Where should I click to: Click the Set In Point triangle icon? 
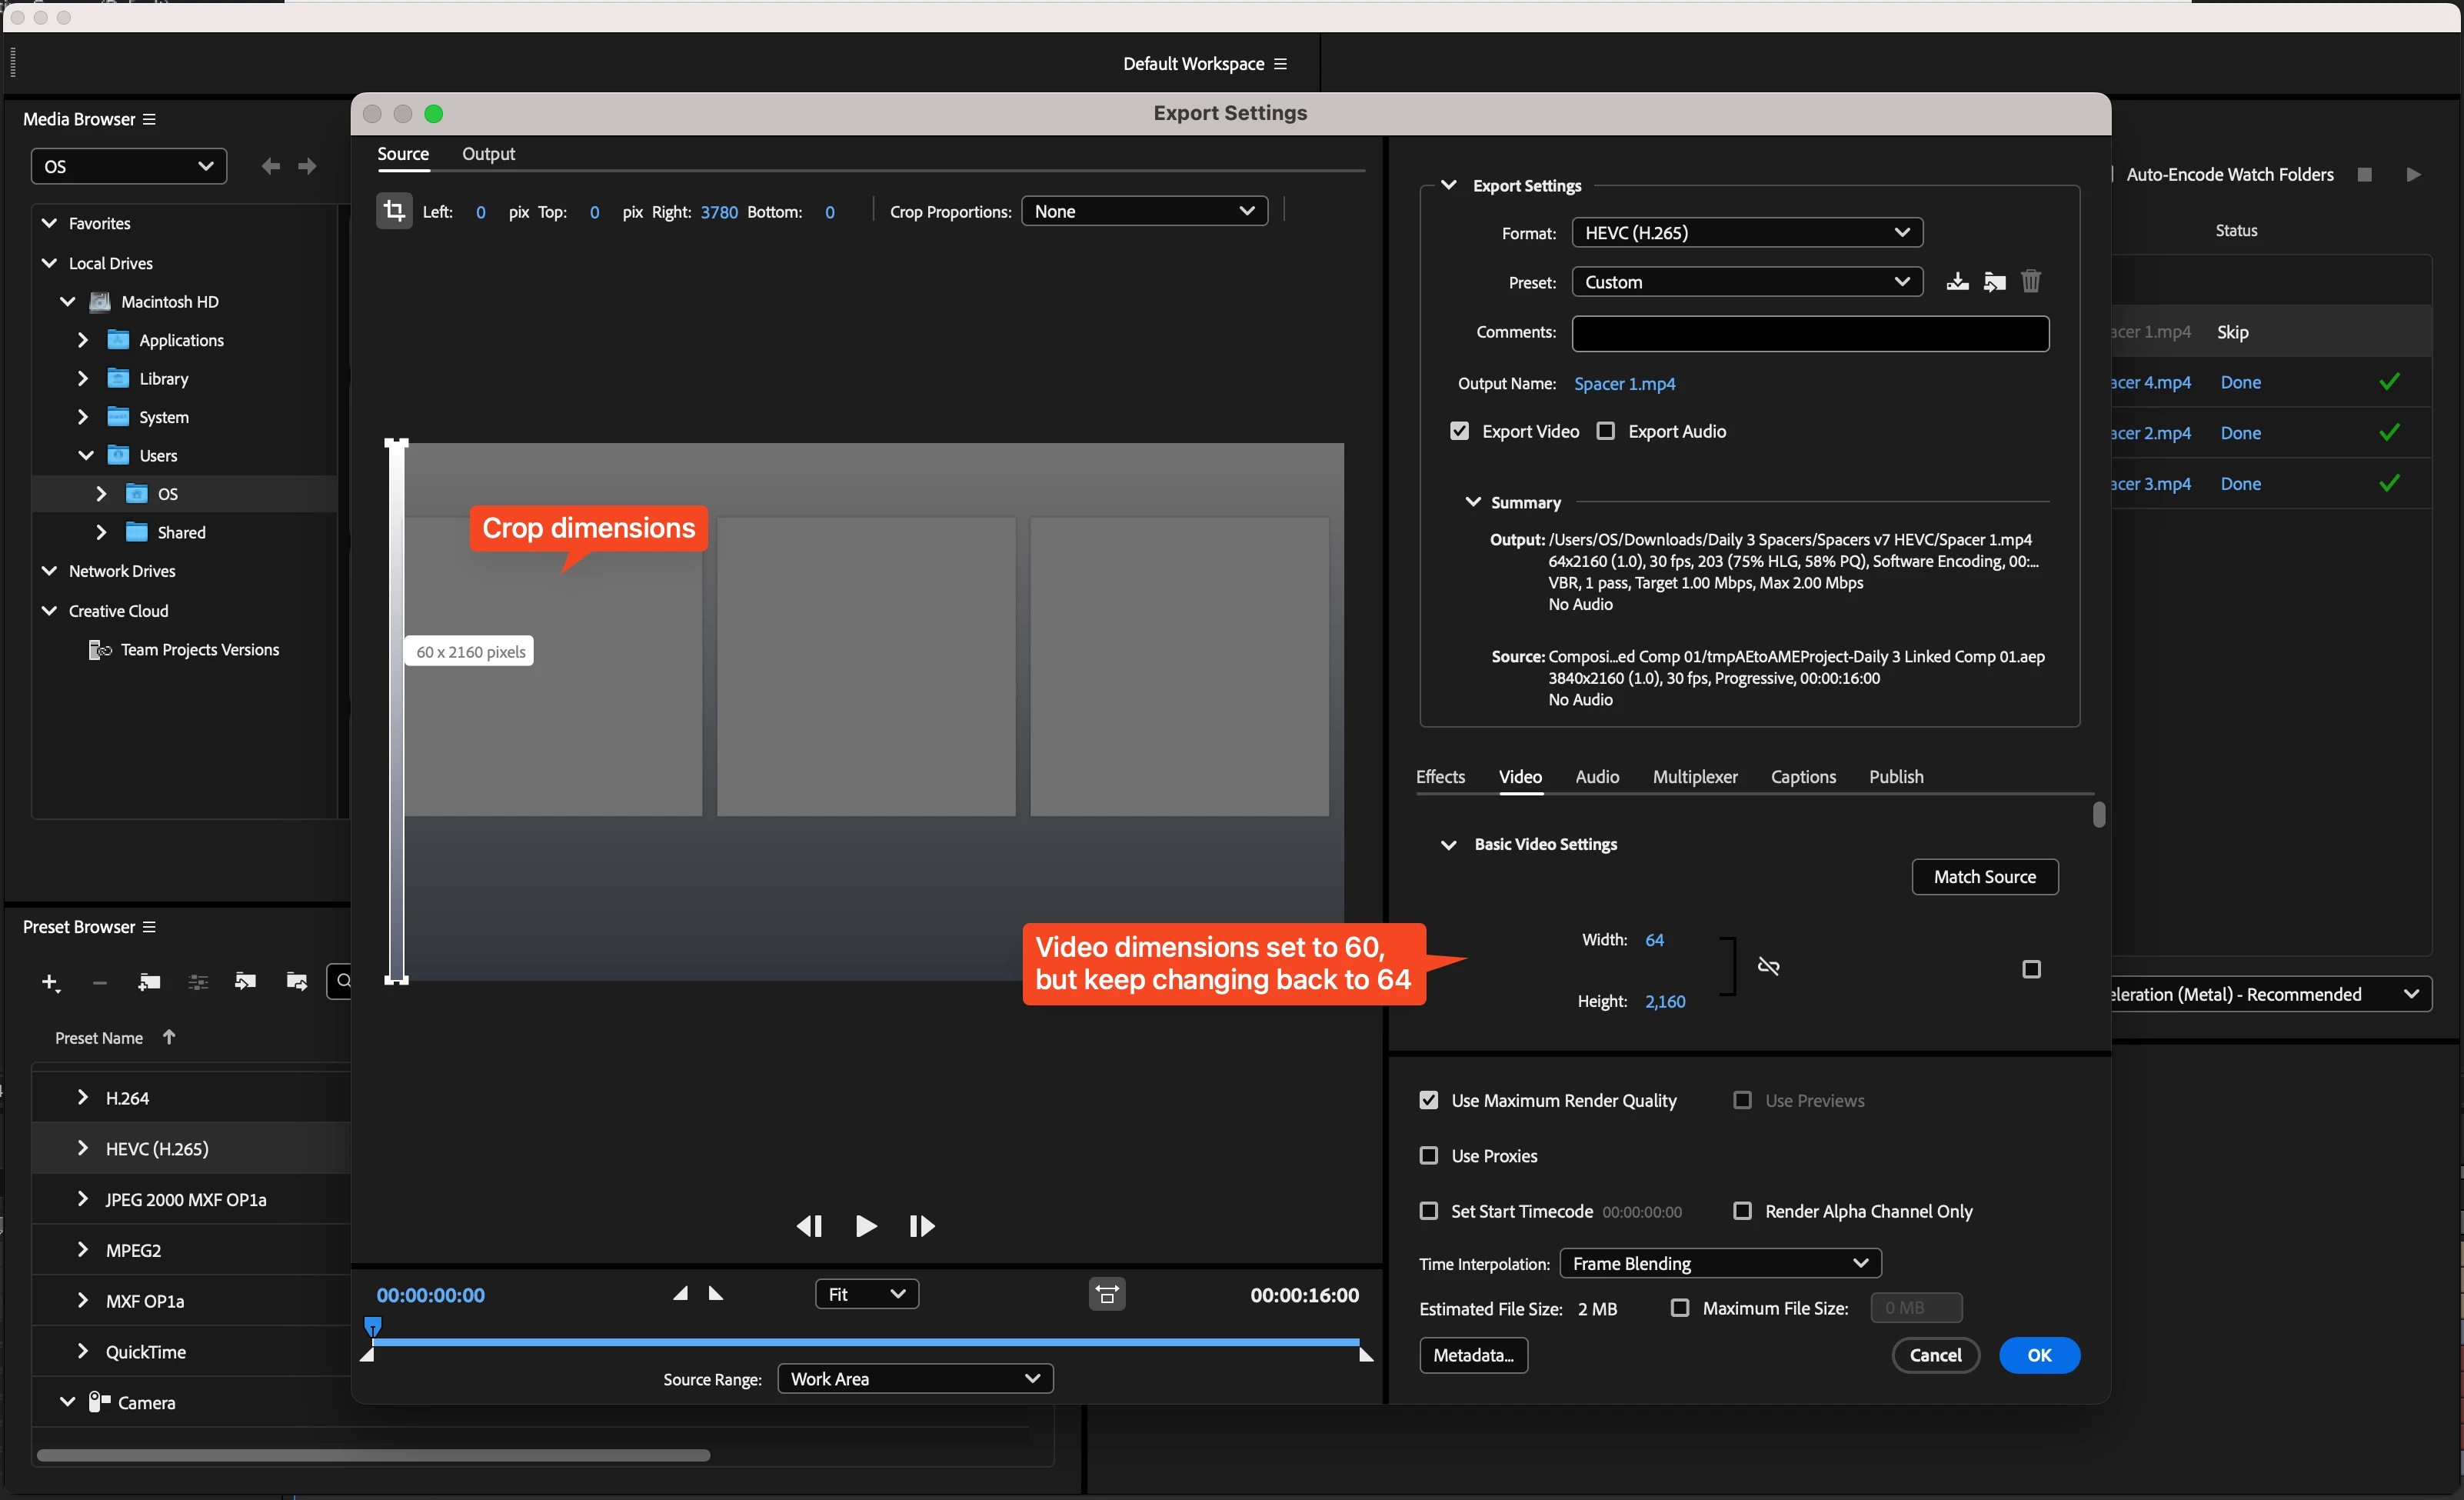point(680,1294)
